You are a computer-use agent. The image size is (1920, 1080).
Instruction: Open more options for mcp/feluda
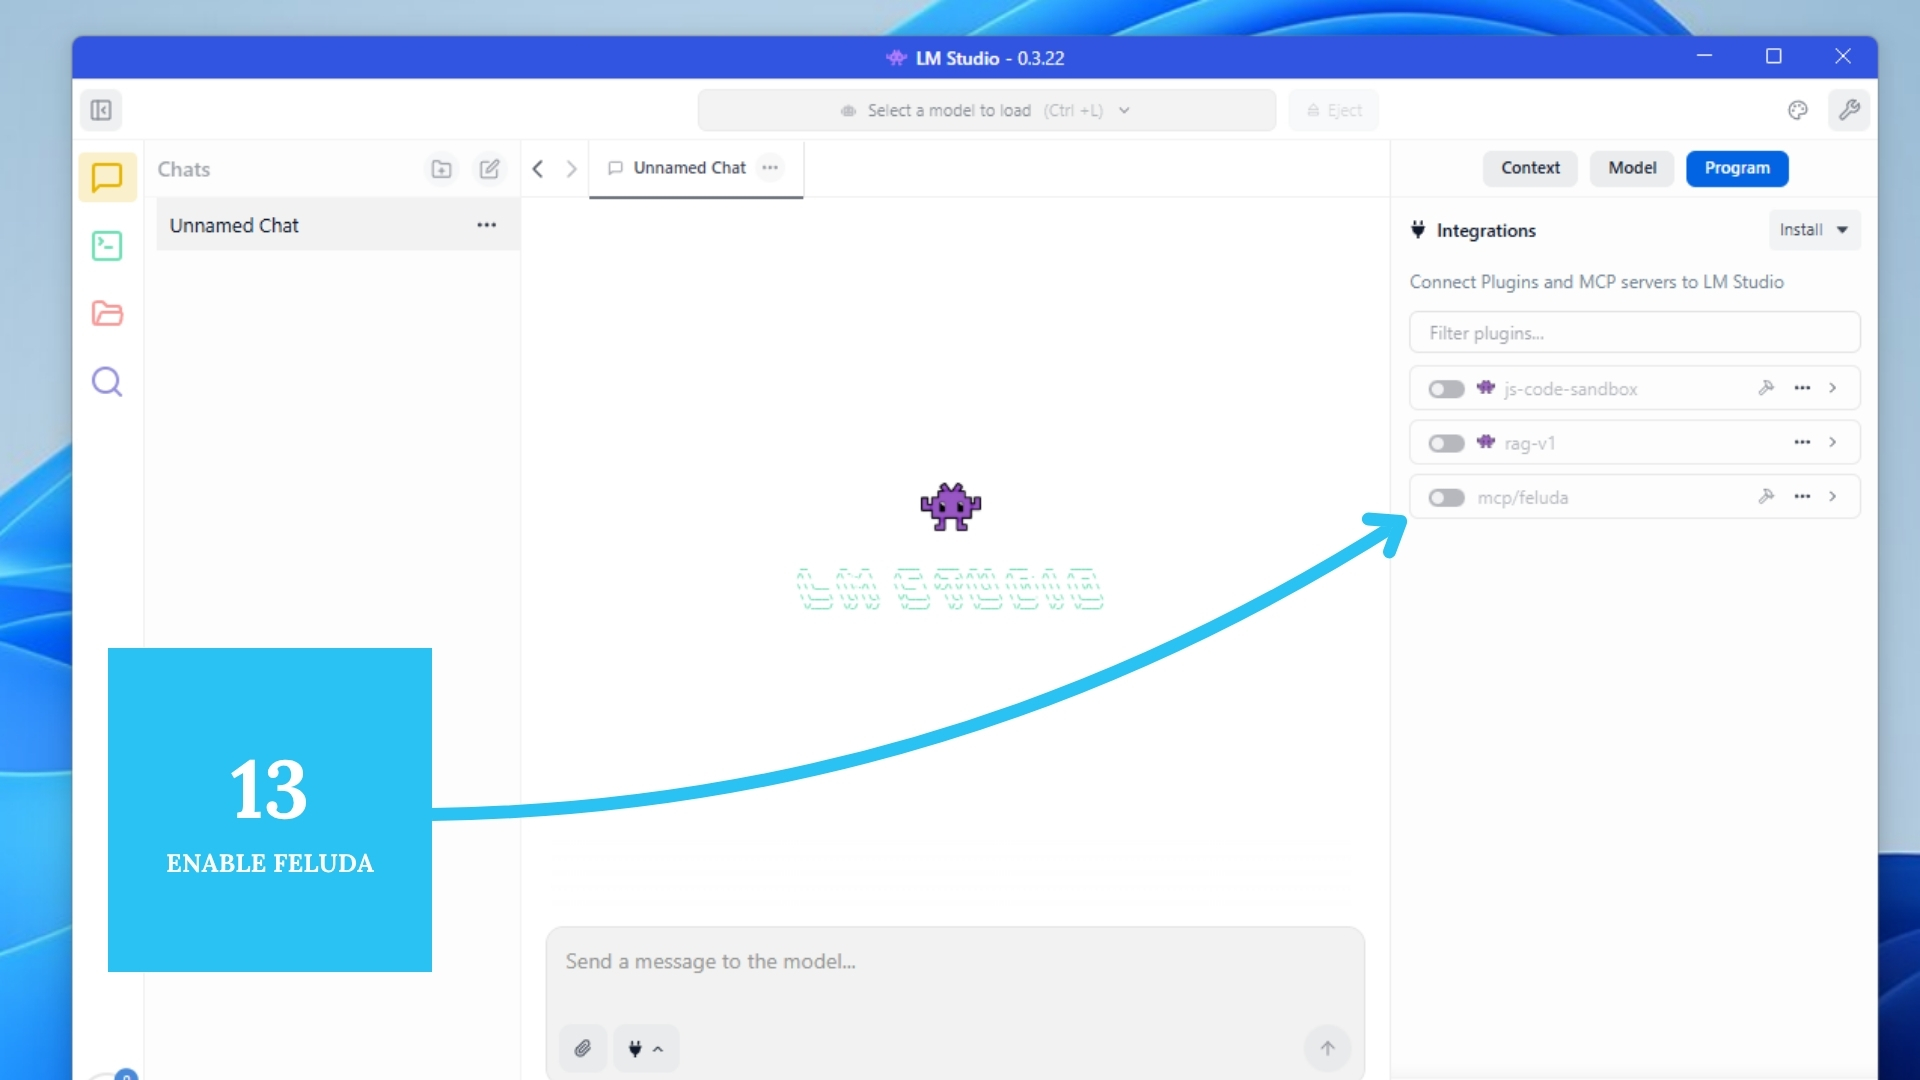[x=1802, y=497]
